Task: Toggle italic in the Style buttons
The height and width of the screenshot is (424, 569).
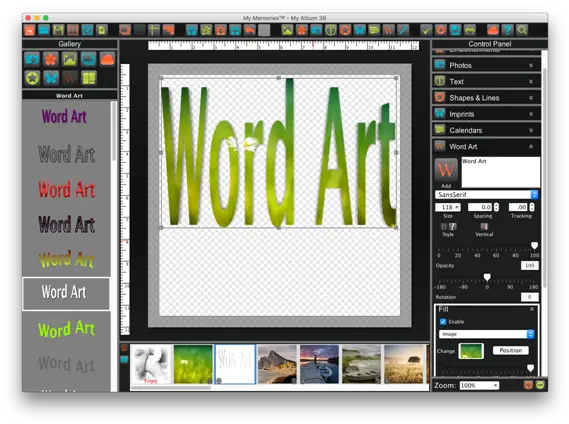Action: tap(453, 227)
